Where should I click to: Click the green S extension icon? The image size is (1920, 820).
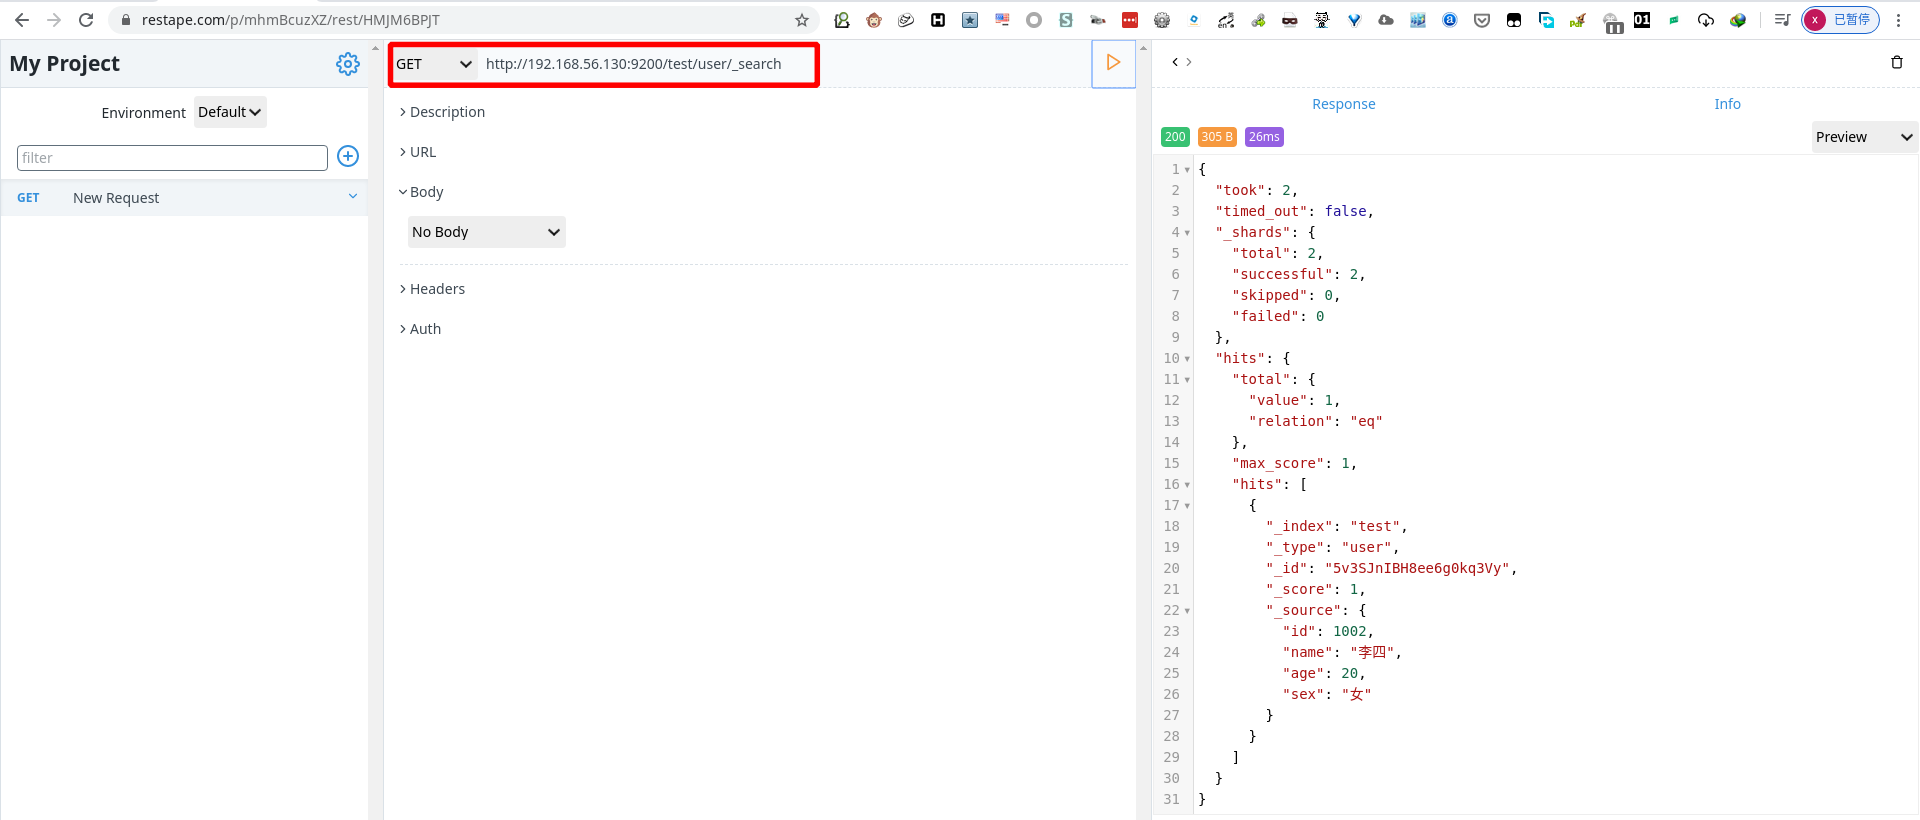coord(1066,20)
